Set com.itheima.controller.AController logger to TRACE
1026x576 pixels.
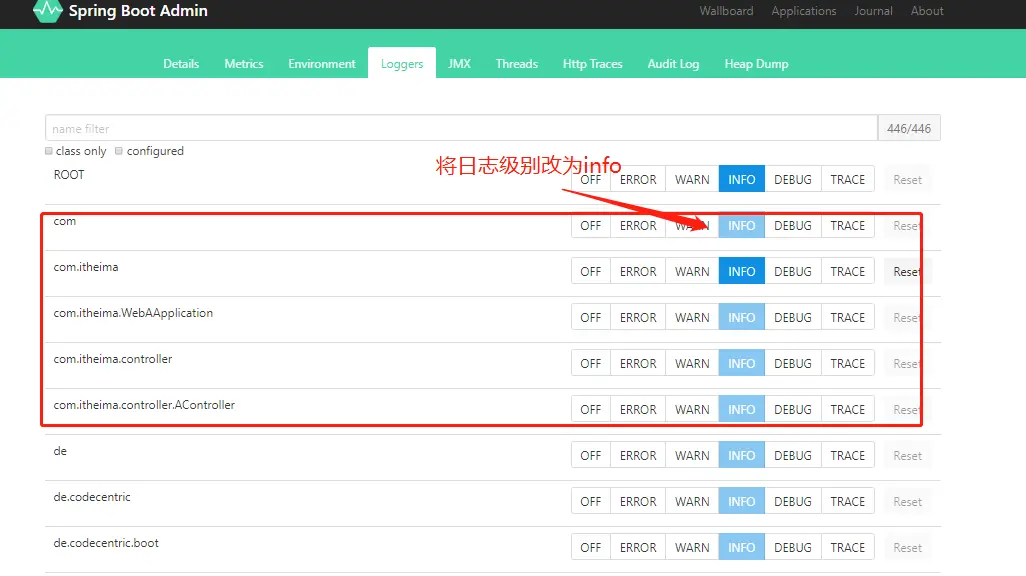click(847, 409)
